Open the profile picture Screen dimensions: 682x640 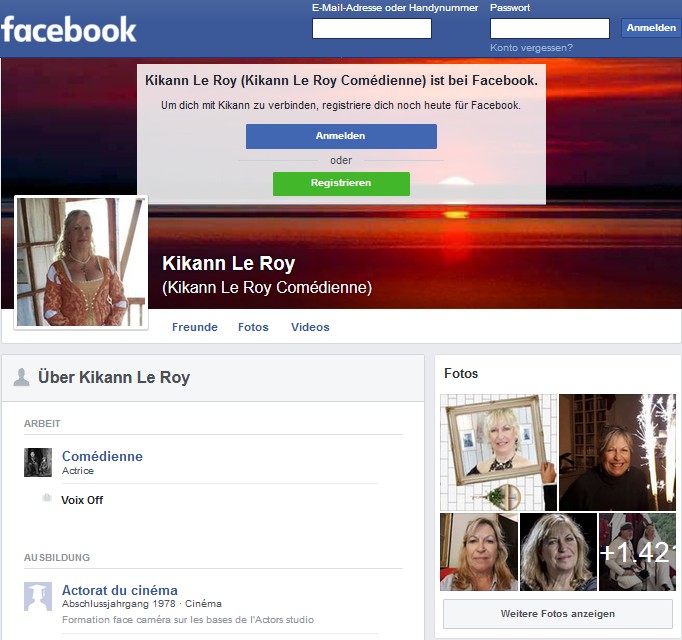coord(81,262)
